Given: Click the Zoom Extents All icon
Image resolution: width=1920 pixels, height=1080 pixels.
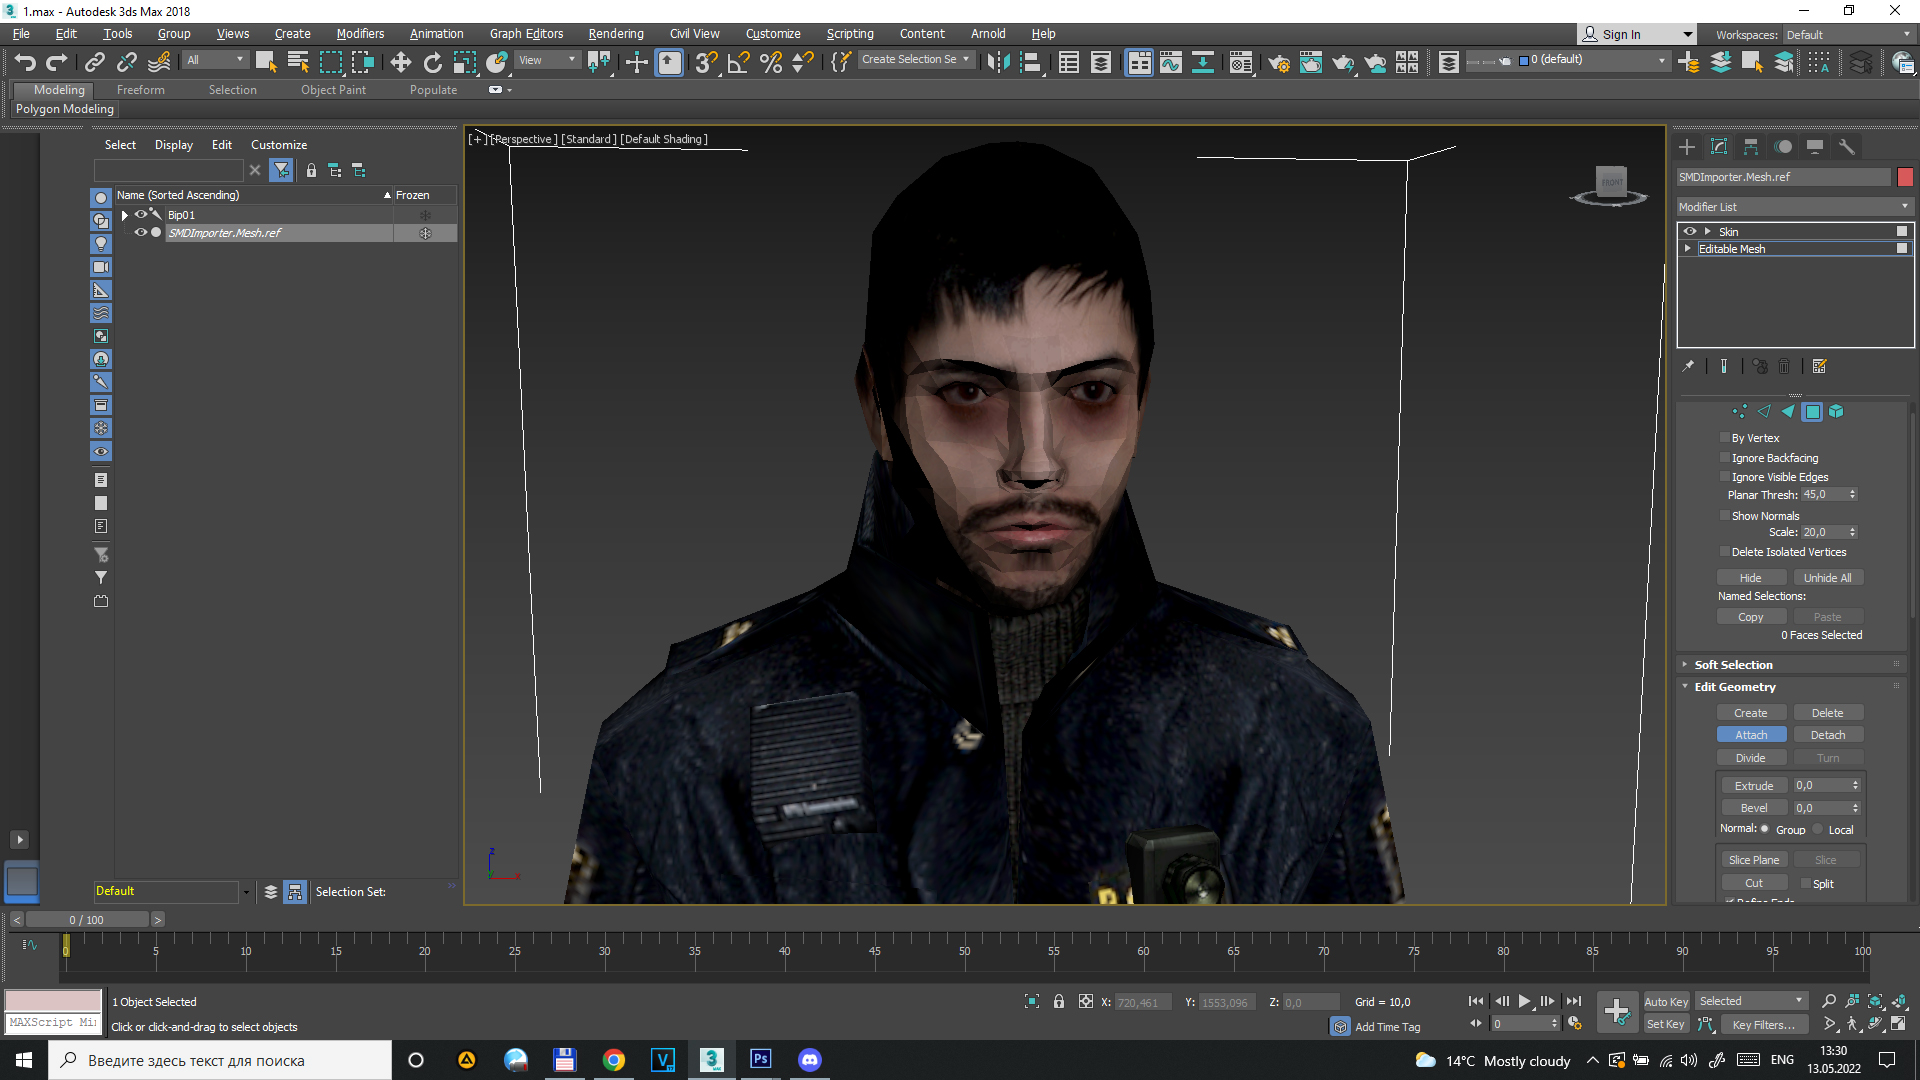Looking at the screenshot, I should point(1898,1001).
